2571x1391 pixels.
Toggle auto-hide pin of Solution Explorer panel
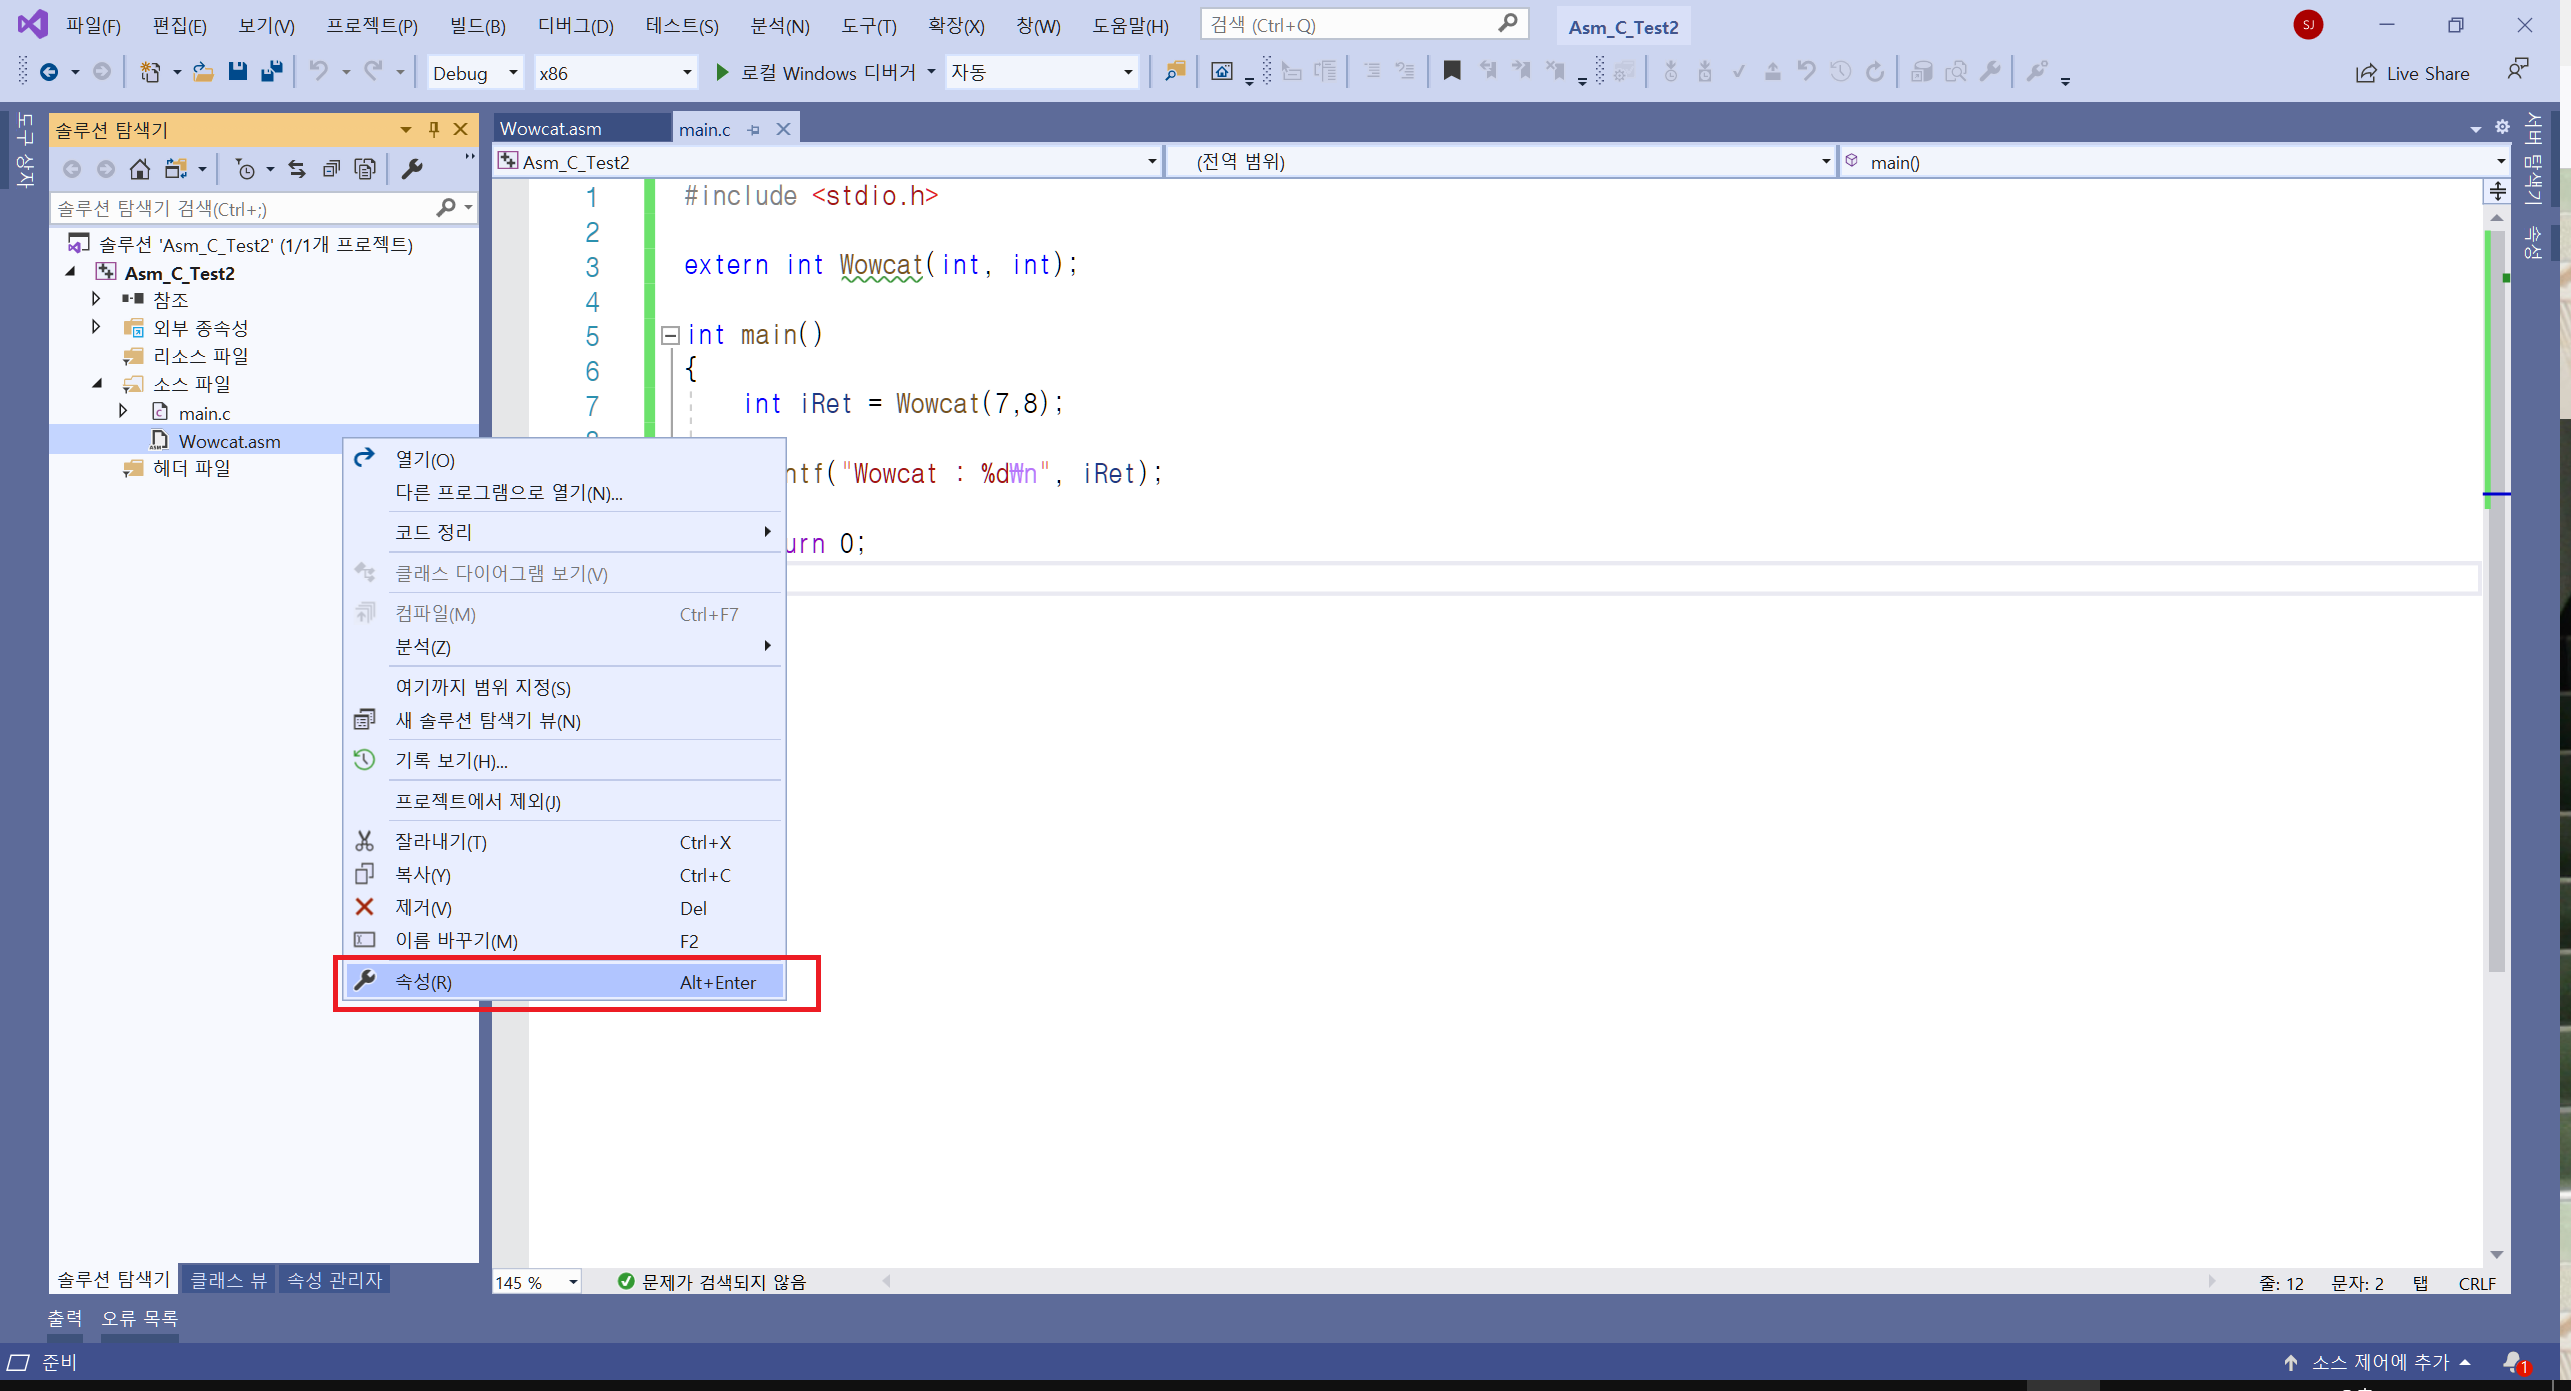[433, 129]
